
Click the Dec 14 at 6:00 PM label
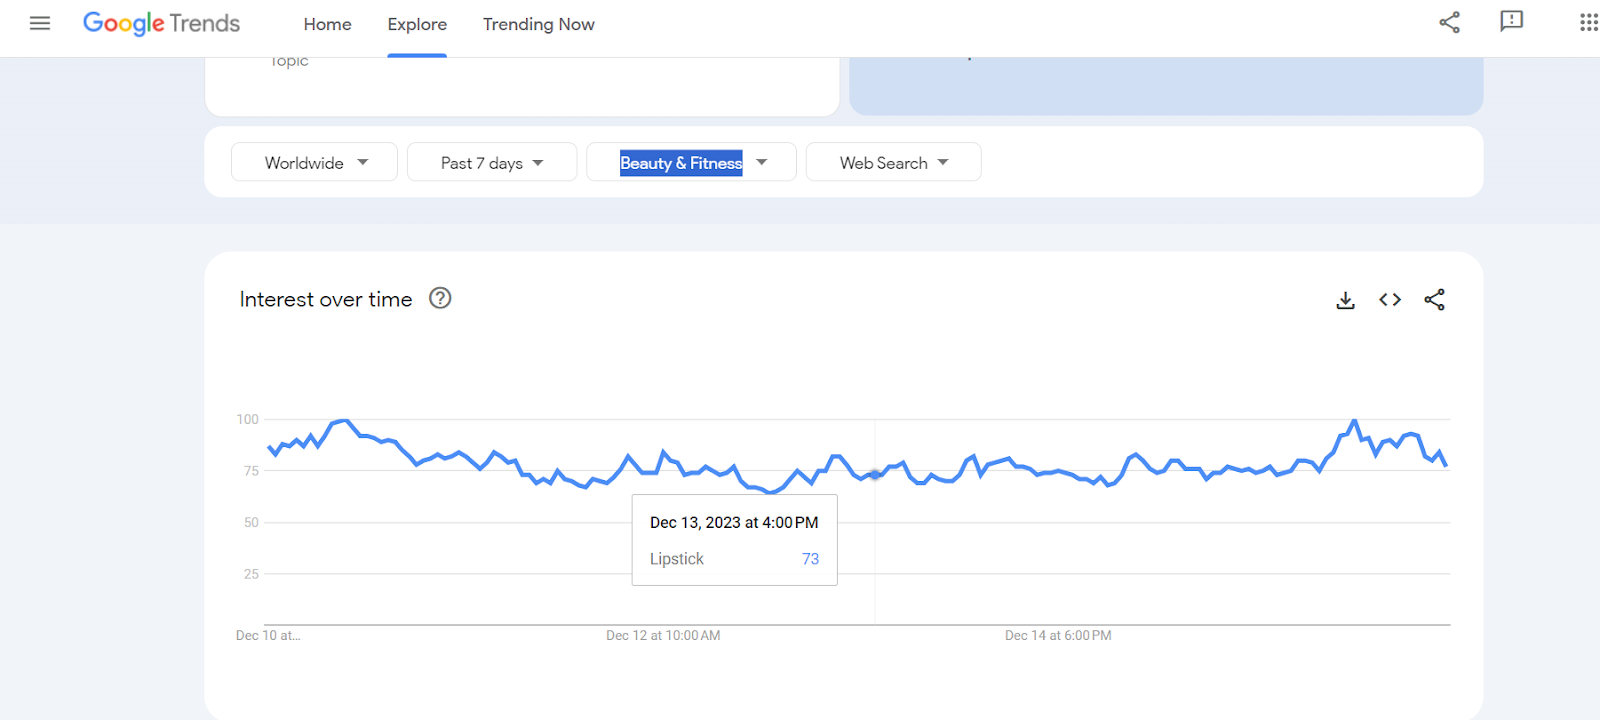pyautogui.click(x=1058, y=635)
